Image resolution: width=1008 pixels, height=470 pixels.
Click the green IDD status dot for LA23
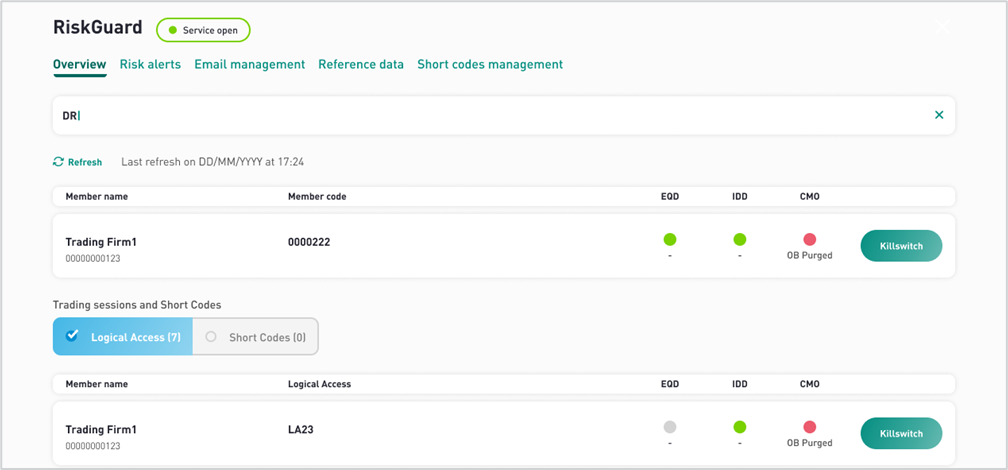point(739,427)
